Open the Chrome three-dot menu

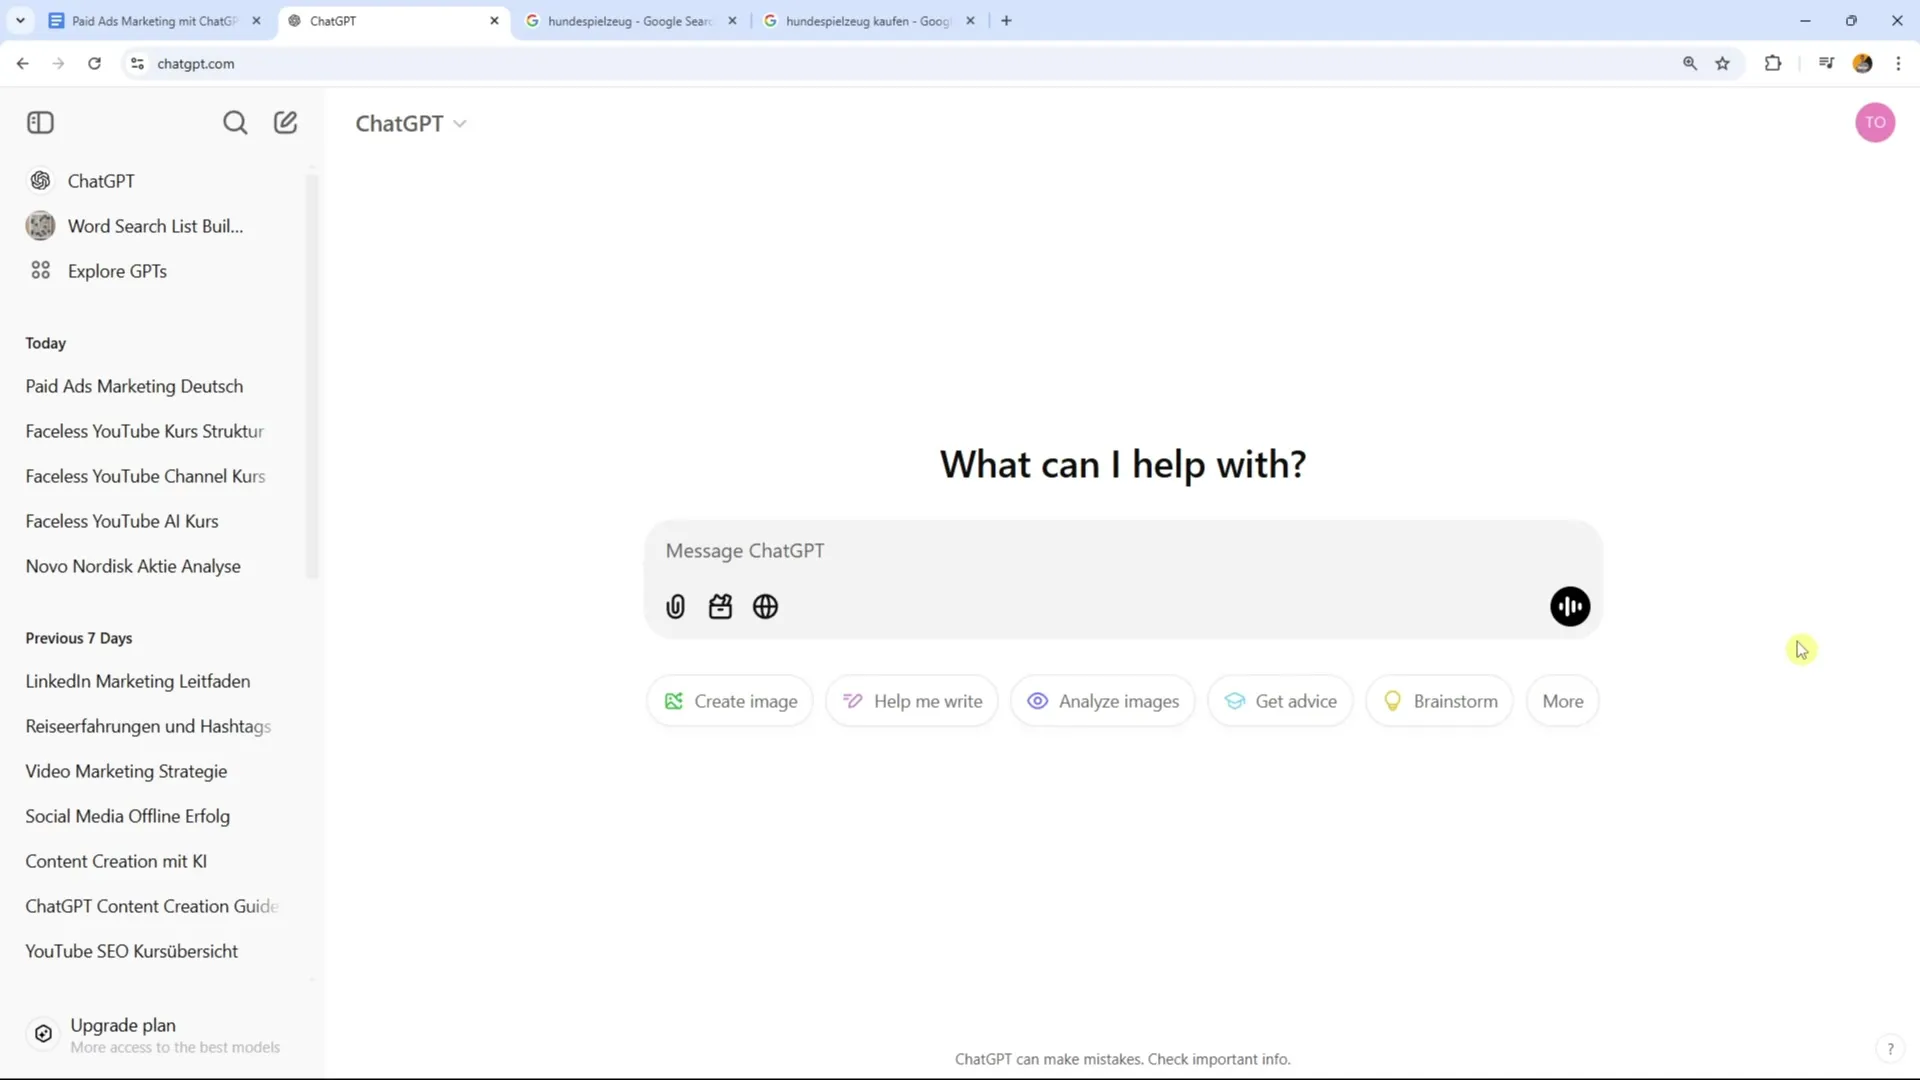[x=1898, y=63]
